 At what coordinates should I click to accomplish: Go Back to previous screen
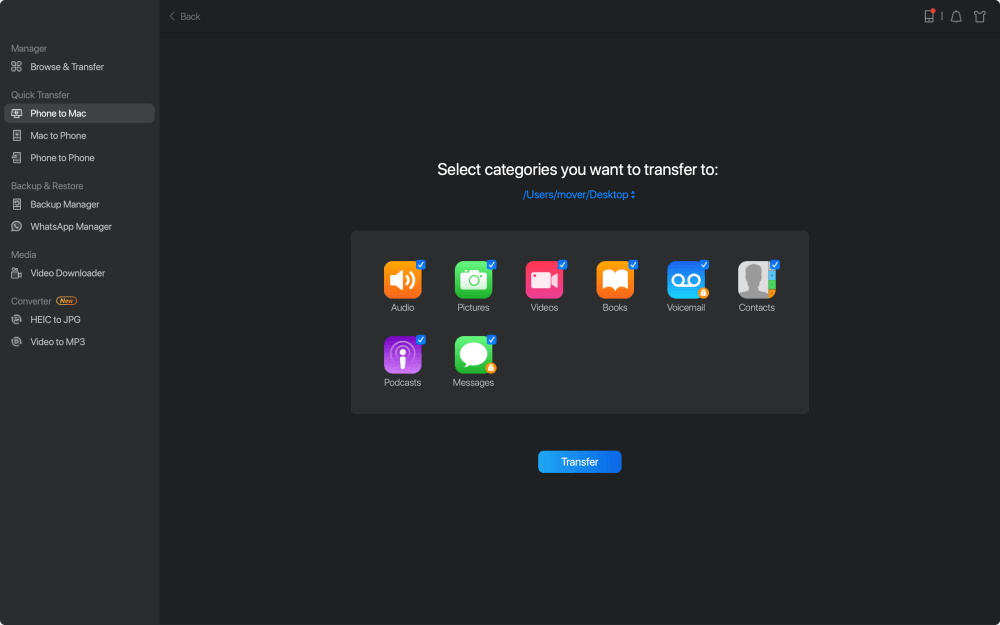[184, 17]
